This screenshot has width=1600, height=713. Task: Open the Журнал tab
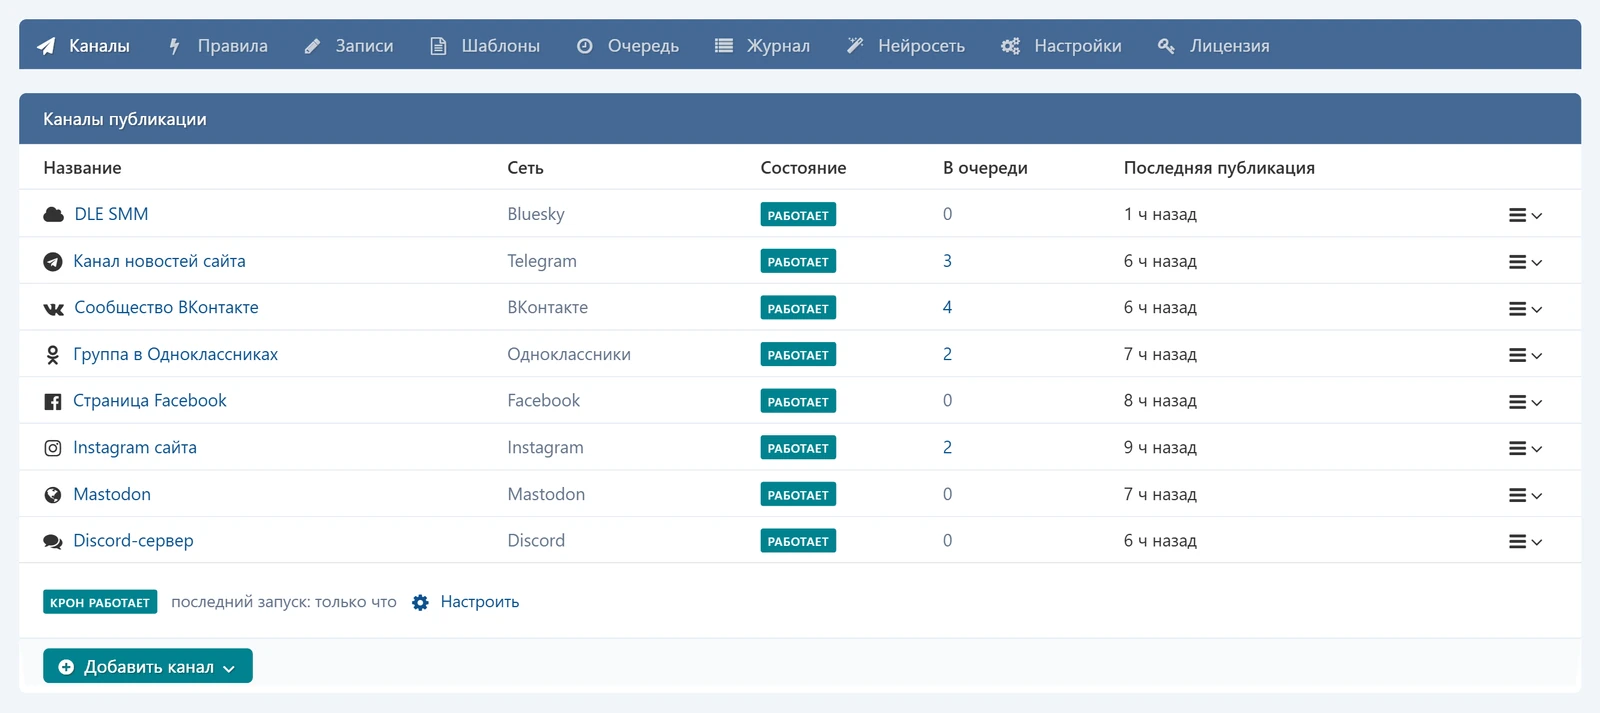tap(763, 45)
